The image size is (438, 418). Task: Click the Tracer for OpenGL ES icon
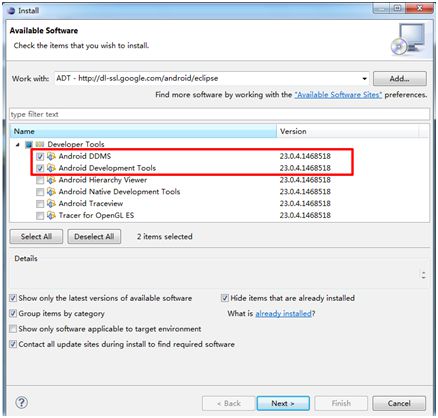pyautogui.click(x=51, y=215)
